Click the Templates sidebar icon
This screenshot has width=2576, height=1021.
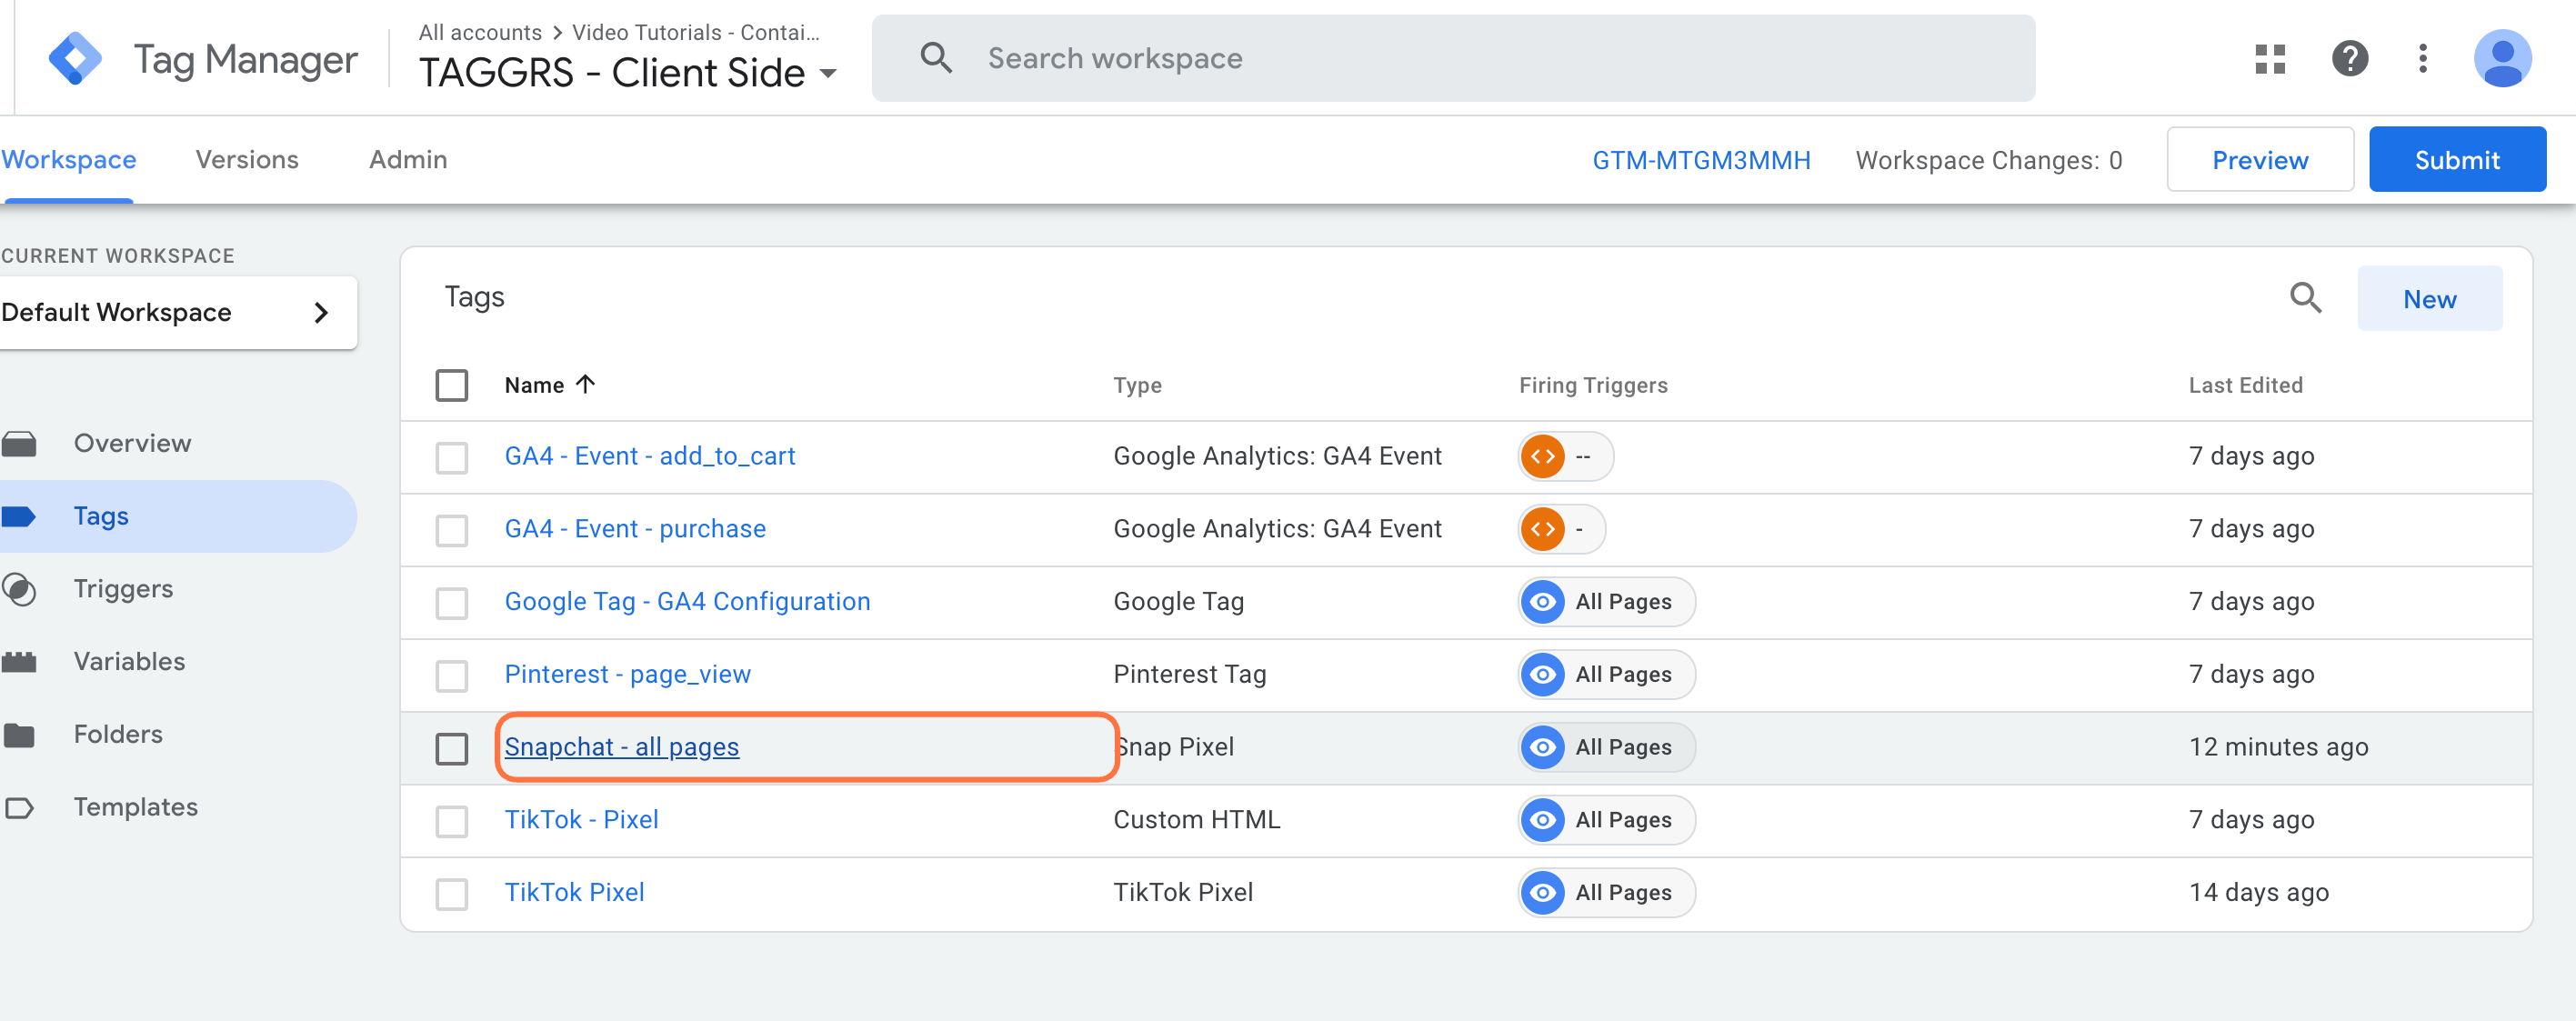19,807
